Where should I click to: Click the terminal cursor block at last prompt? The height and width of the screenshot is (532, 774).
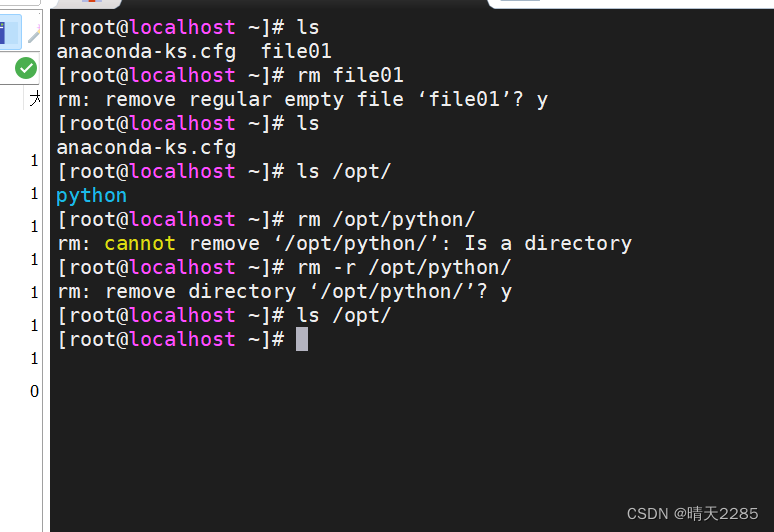(302, 340)
